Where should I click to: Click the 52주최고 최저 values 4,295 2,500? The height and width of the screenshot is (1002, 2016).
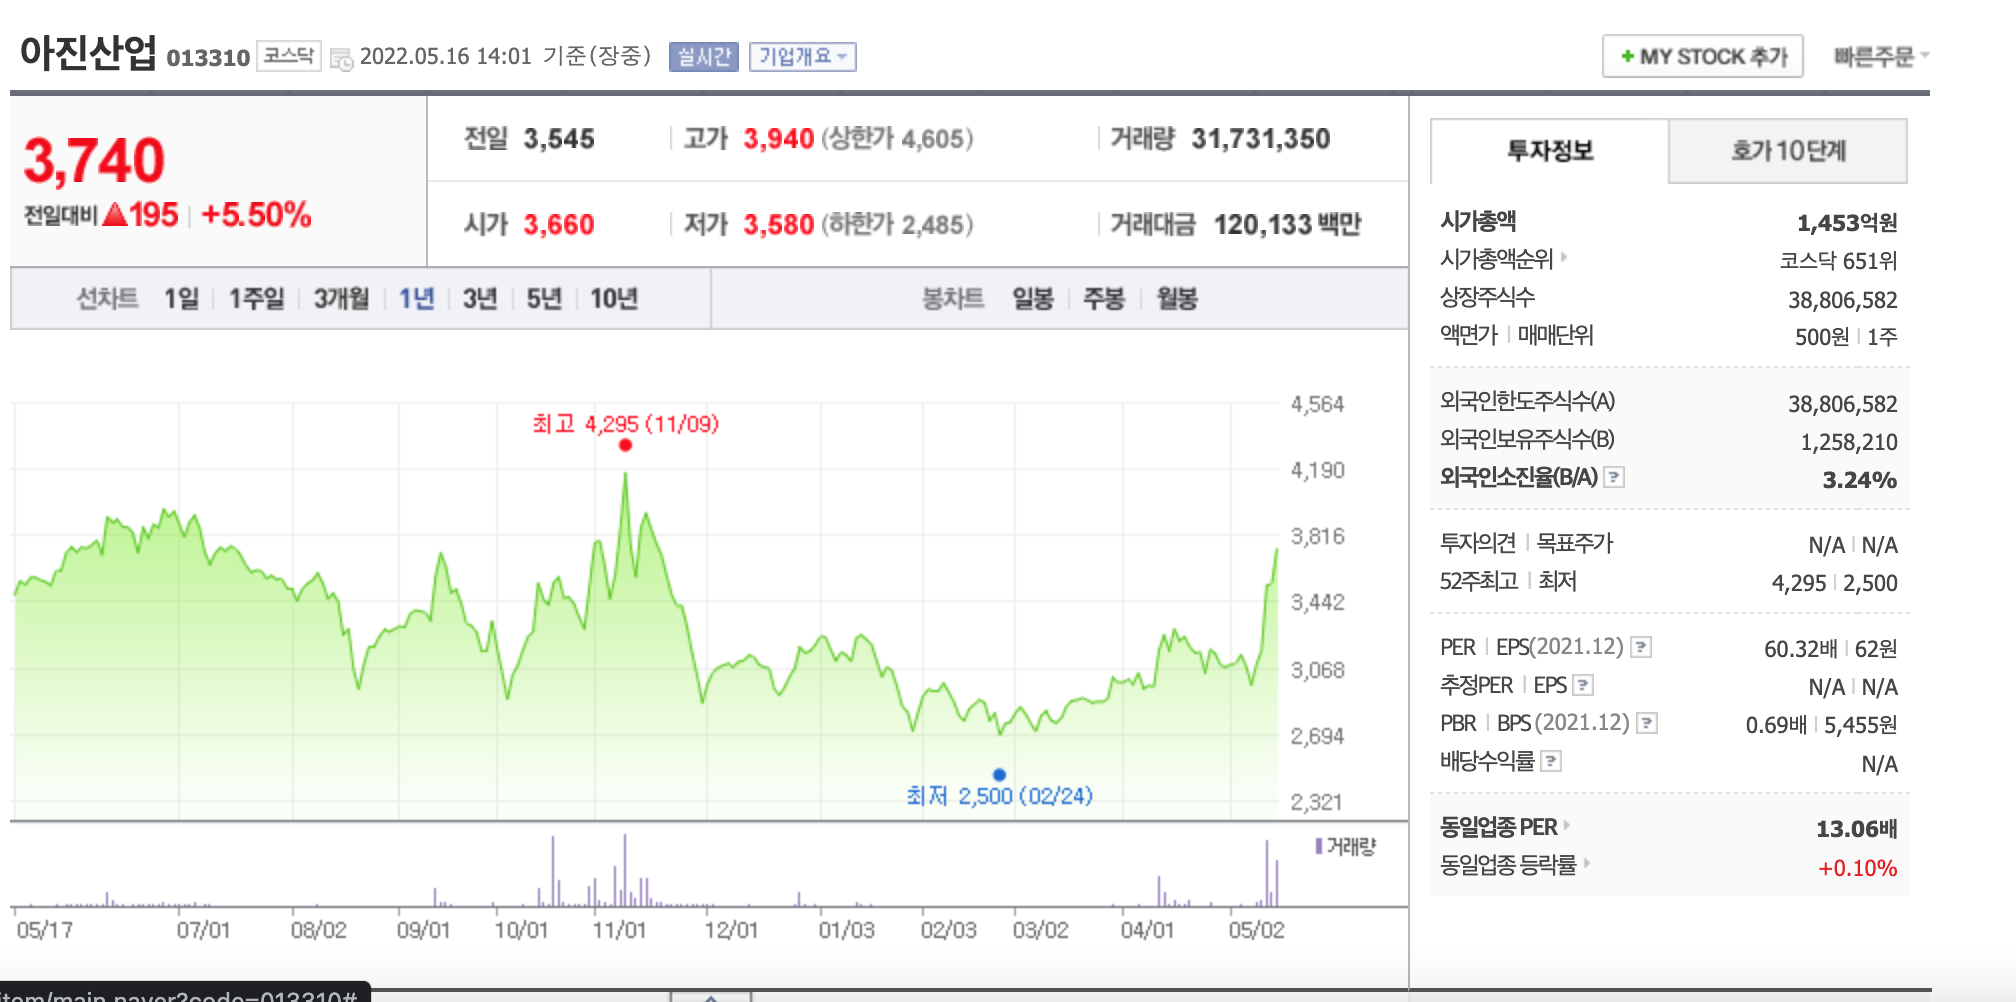tap(1834, 583)
